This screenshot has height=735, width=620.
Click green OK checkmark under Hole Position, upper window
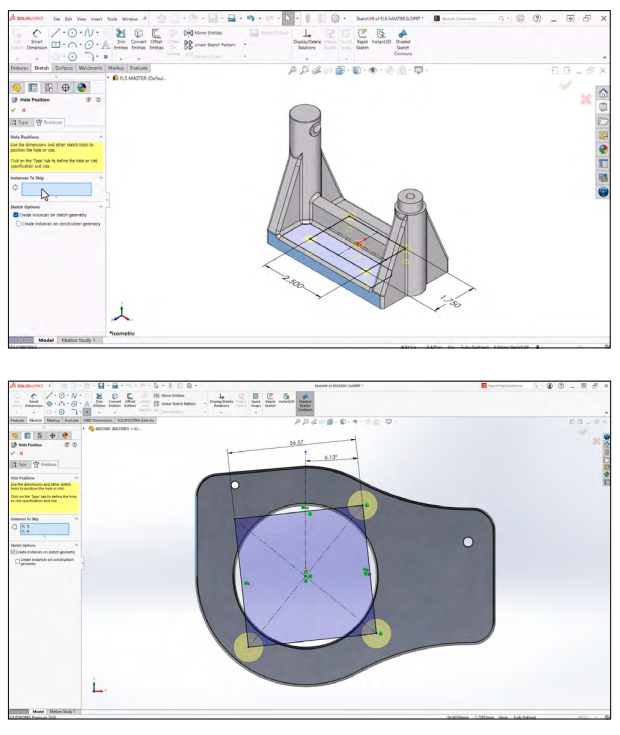(x=14, y=110)
